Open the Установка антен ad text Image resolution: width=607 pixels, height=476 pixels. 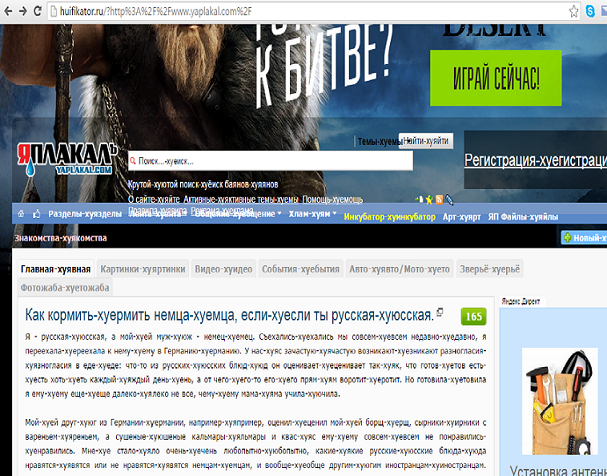pos(557,470)
